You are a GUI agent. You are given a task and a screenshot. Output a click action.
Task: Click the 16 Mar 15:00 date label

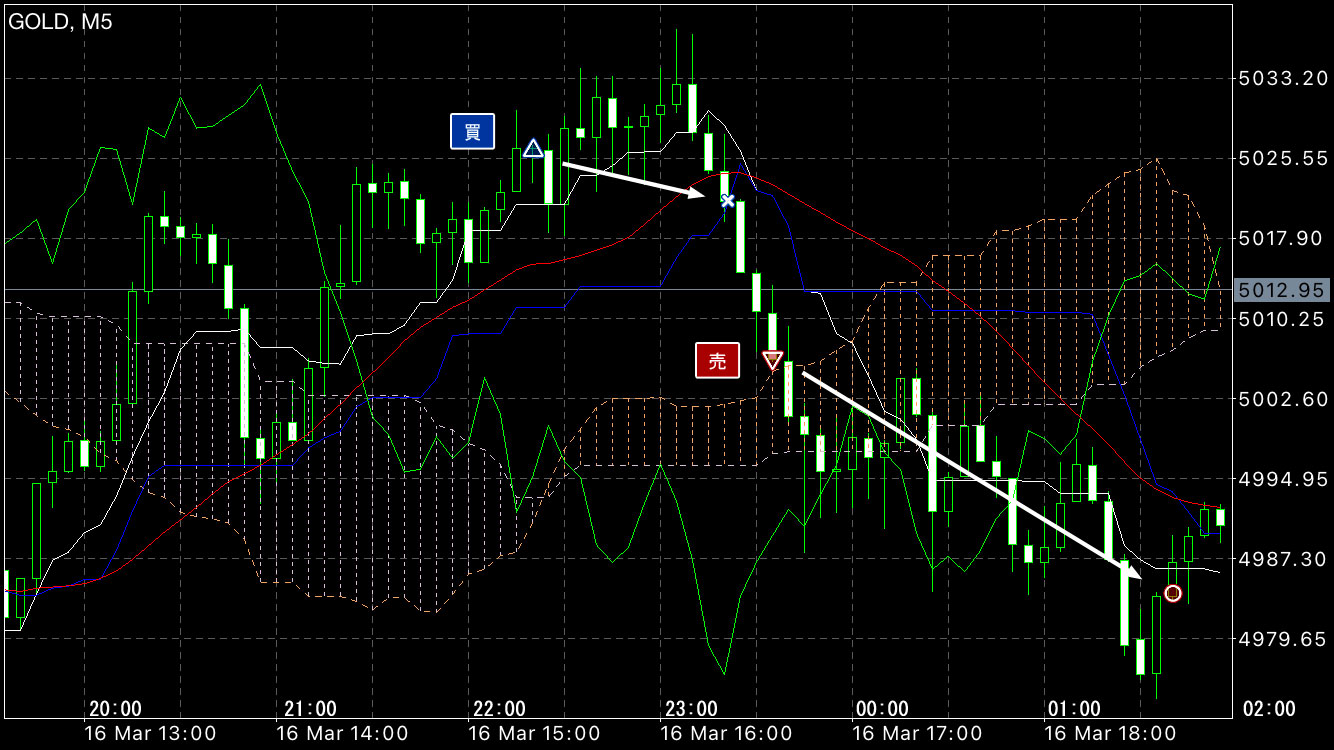pyautogui.click(x=534, y=733)
